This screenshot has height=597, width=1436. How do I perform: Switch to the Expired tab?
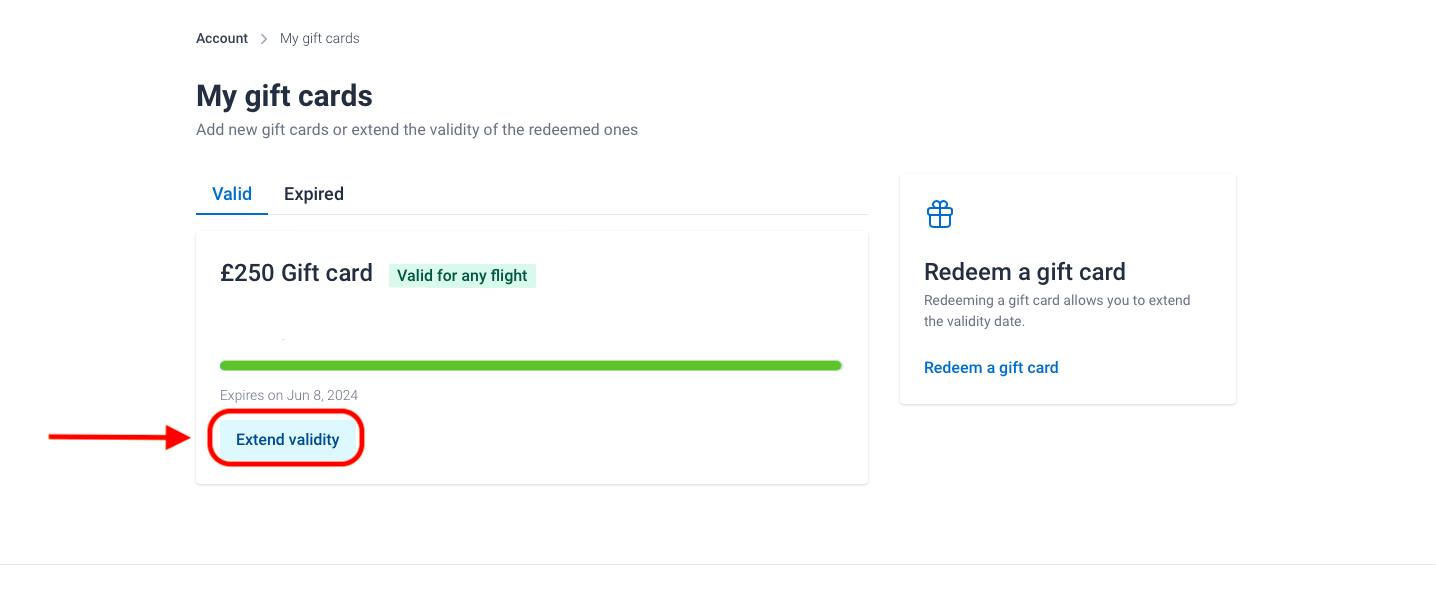coord(314,194)
